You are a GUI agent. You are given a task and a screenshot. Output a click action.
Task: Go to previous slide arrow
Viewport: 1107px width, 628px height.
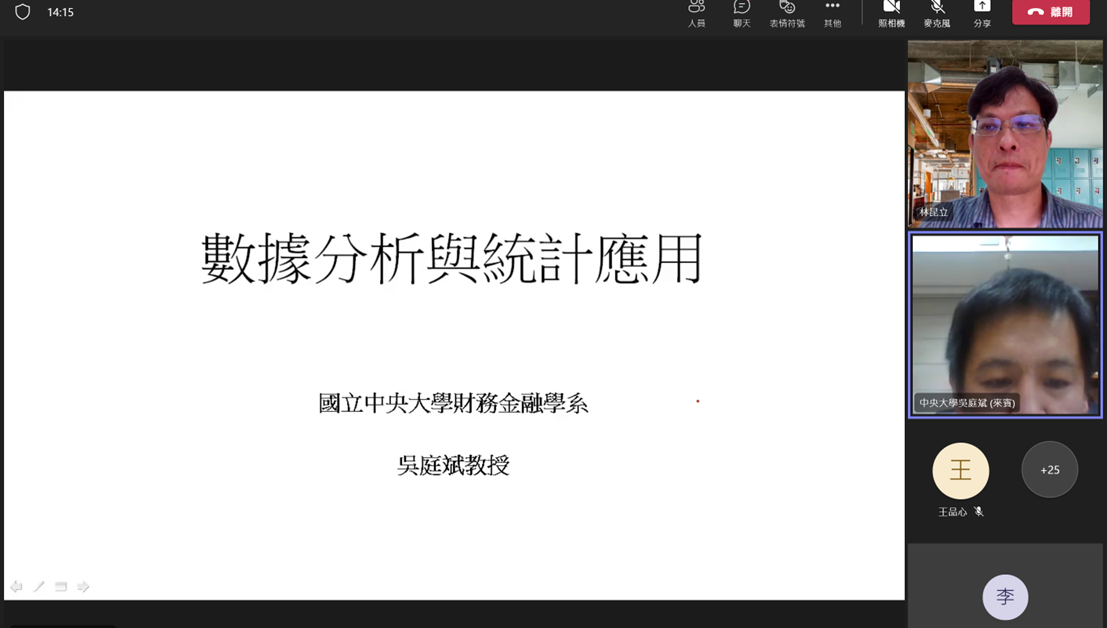16,586
